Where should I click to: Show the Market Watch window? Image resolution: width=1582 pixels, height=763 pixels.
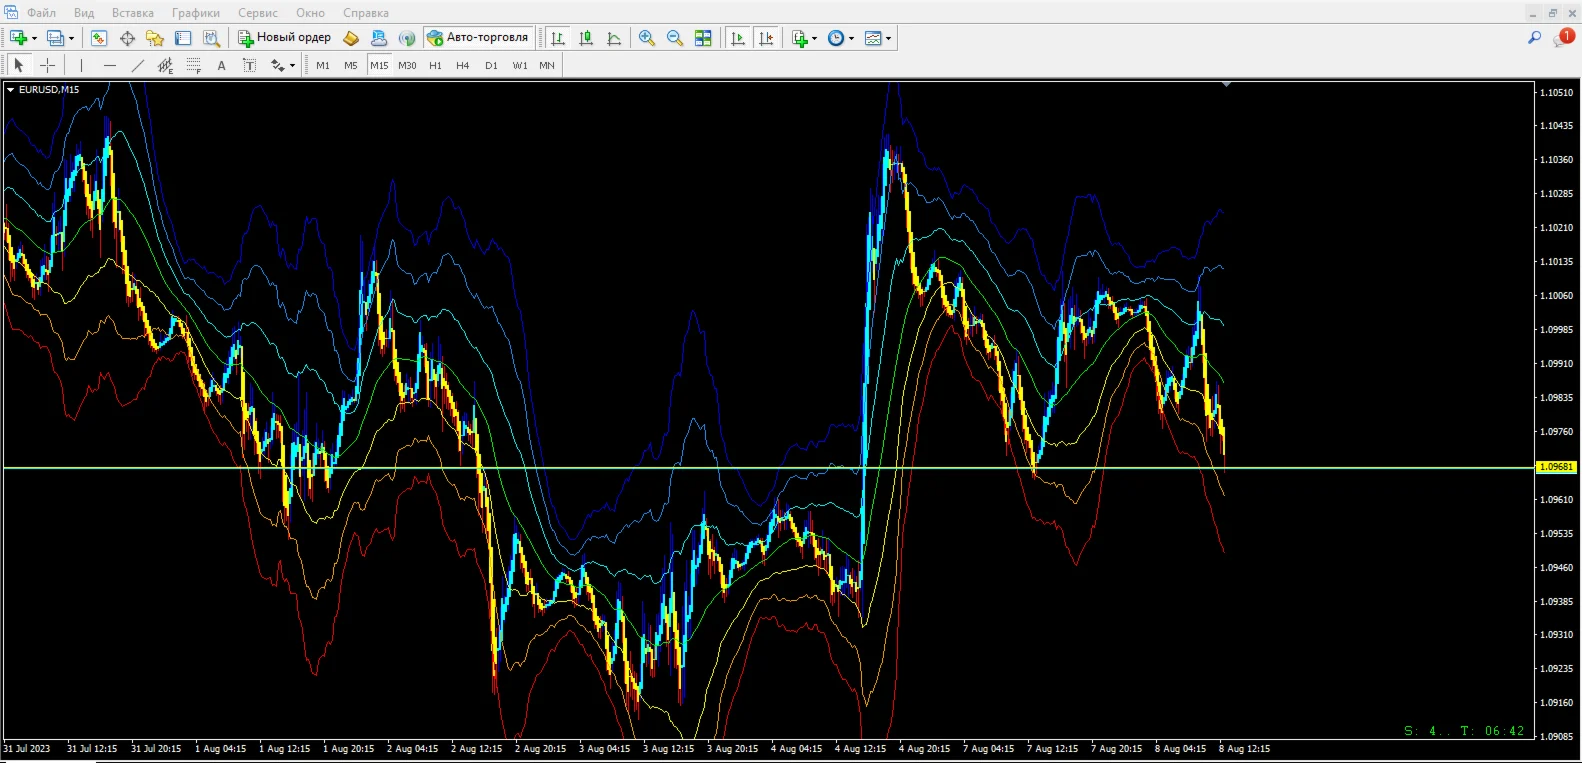99,38
